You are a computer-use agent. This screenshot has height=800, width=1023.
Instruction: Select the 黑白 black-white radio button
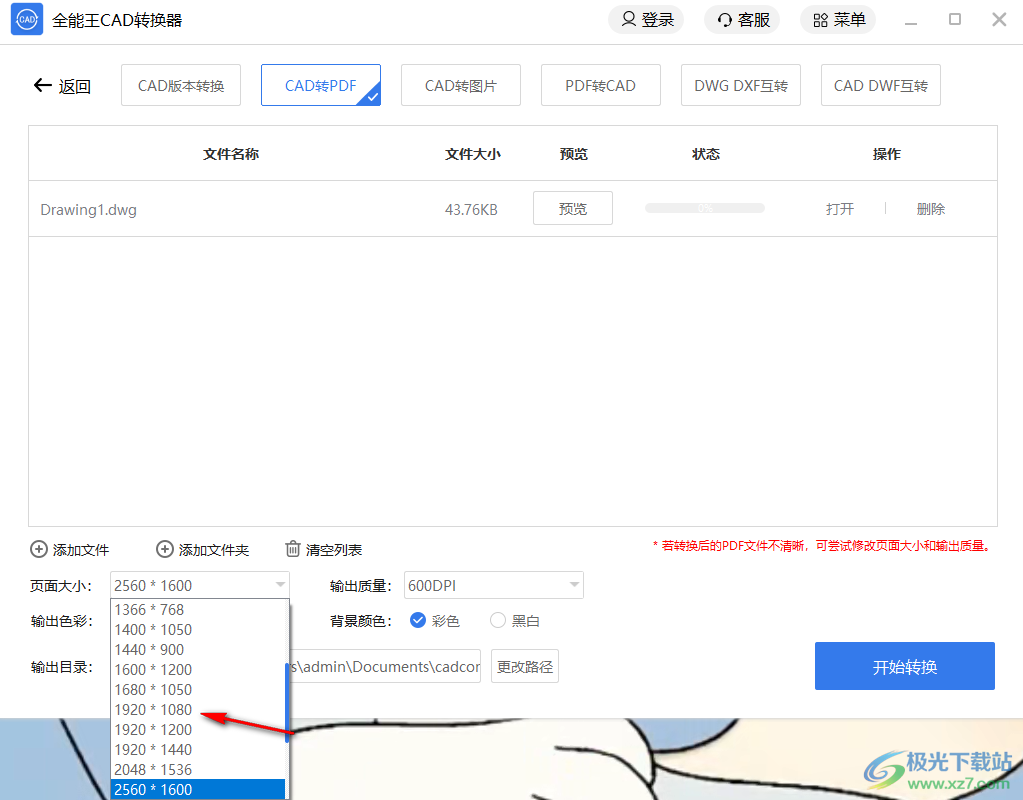pos(498,620)
